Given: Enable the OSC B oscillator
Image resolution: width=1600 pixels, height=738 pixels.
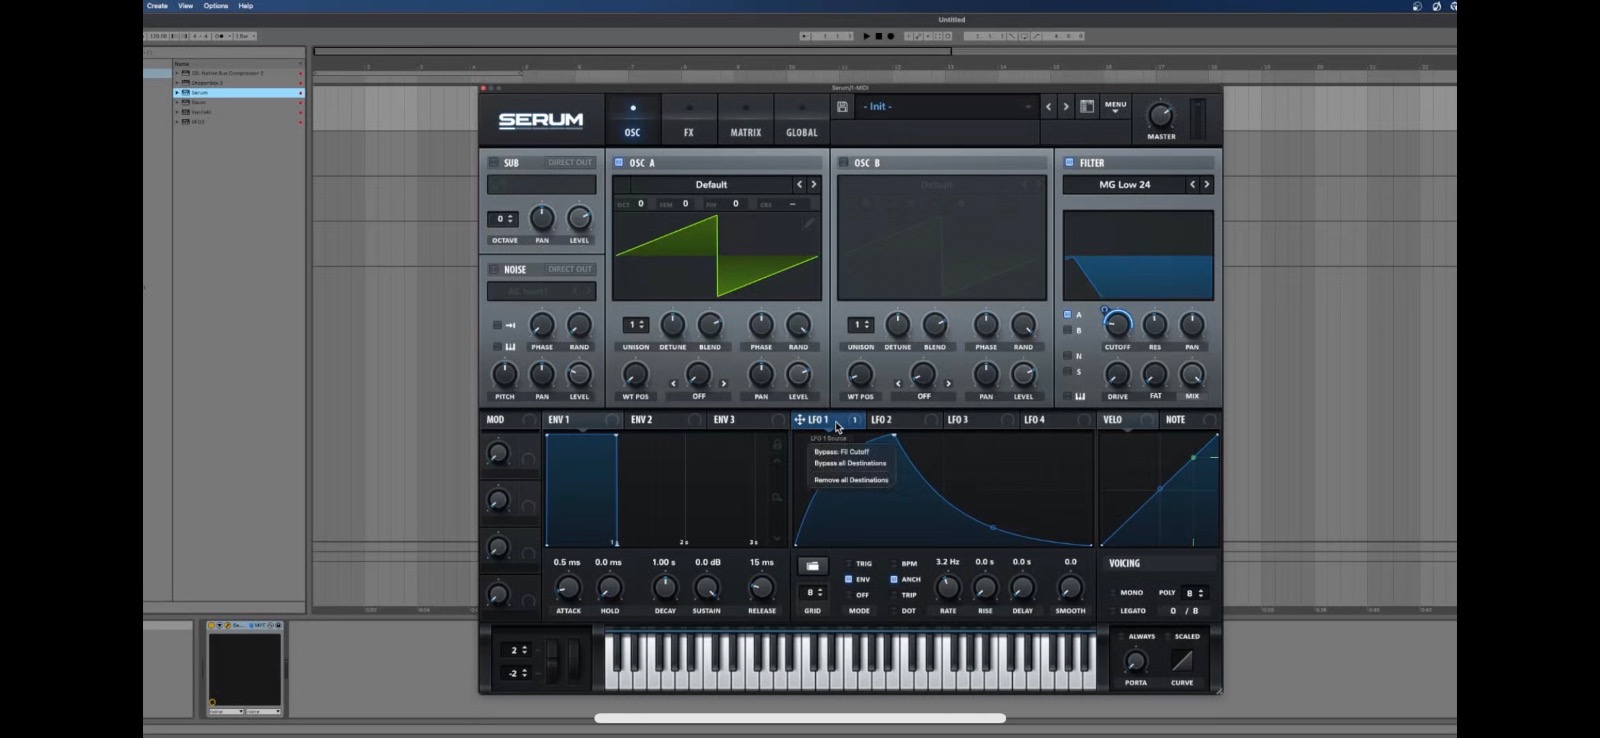Looking at the screenshot, I should (x=844, y=162).
